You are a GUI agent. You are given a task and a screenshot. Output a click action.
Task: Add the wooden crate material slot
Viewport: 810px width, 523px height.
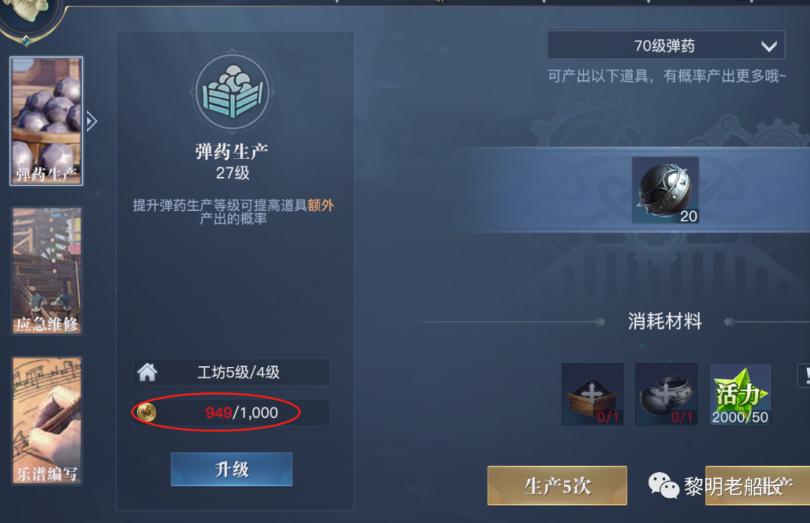pyautogui.click(x=593, y=394)
